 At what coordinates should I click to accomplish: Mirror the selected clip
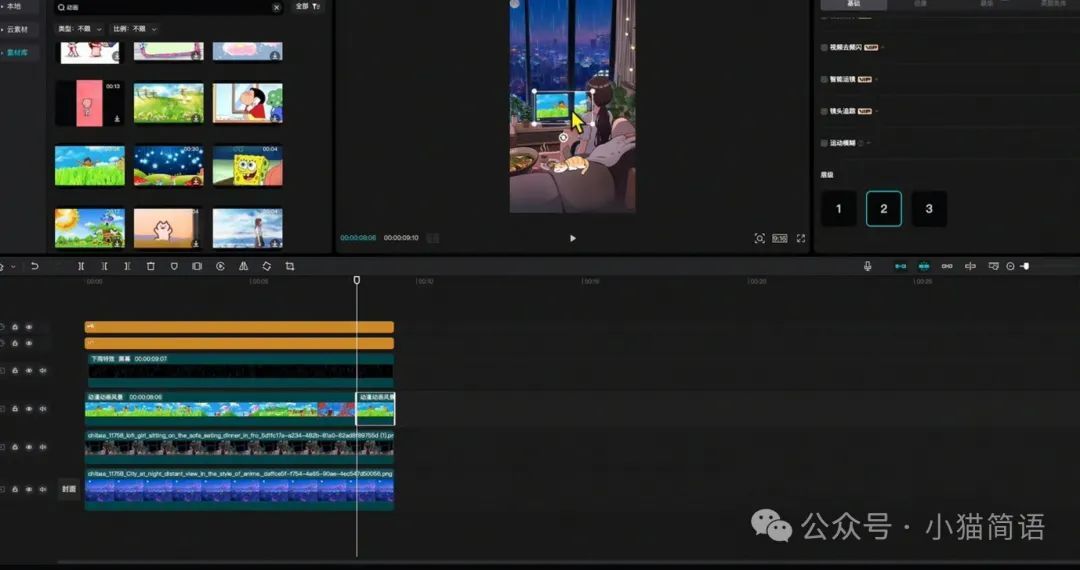(x=243, y=266)
